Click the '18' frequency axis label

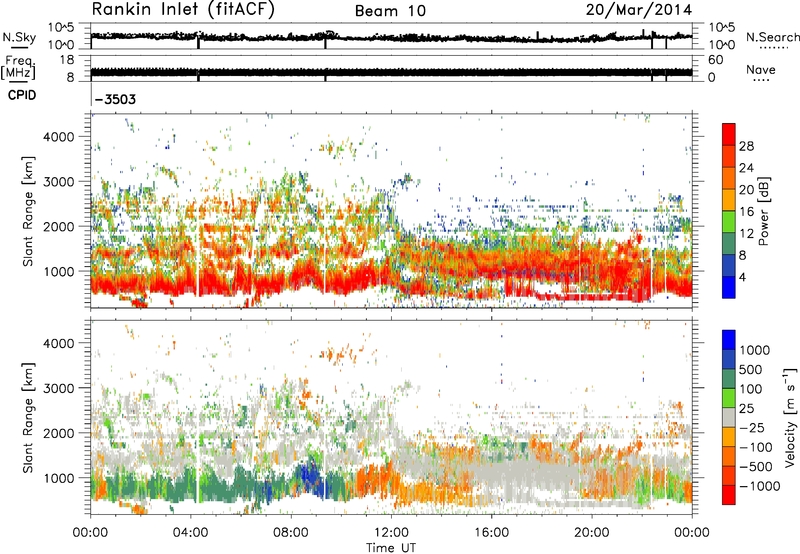click(67, 60)
